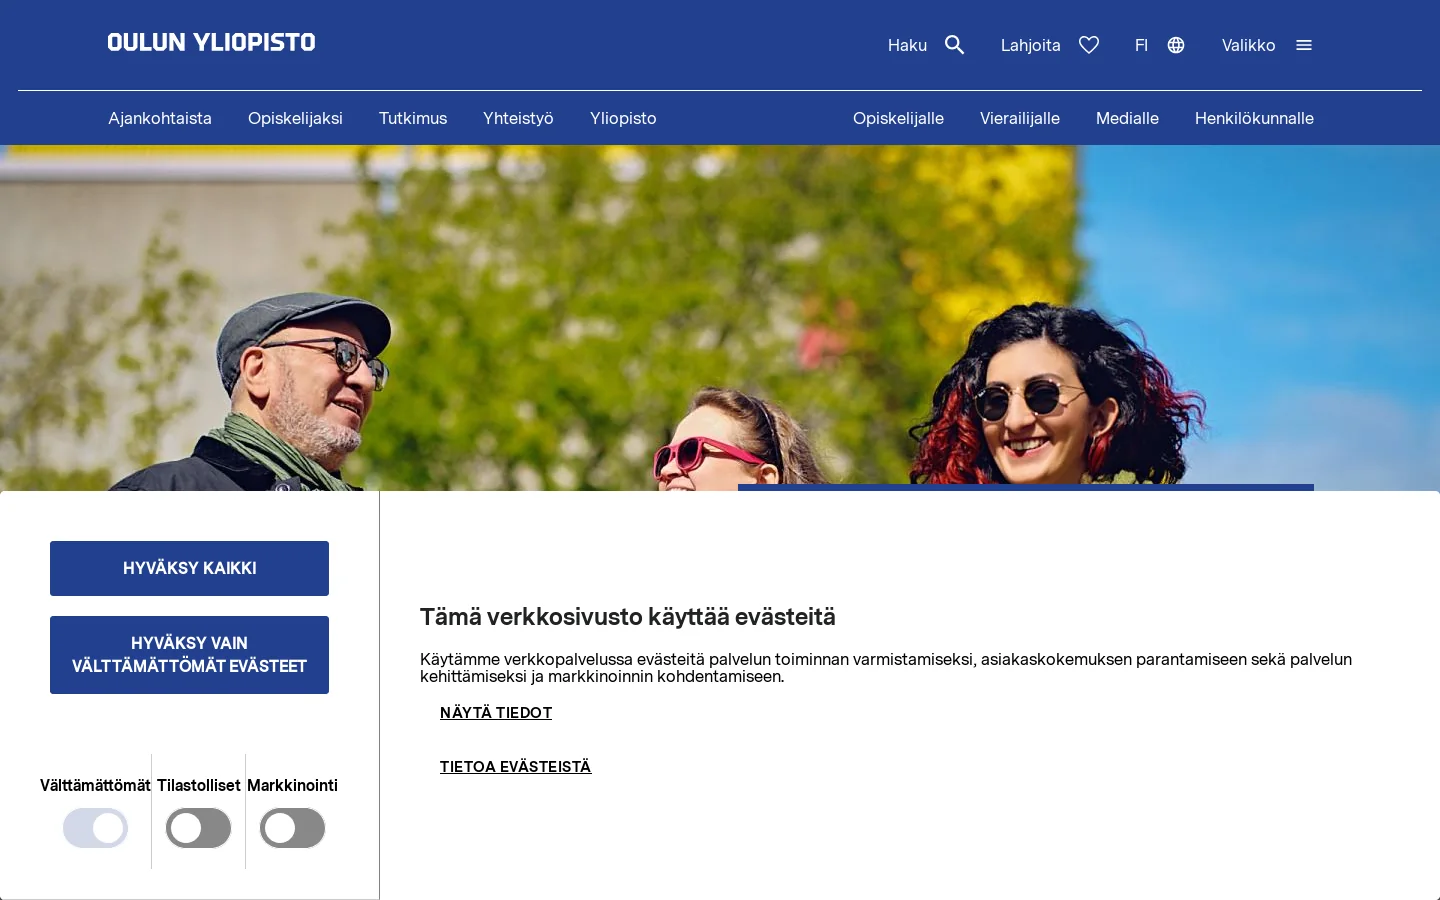Open the Medialle audience link
Viewport: 1440px width, 900px height.
pos(1127,118)
